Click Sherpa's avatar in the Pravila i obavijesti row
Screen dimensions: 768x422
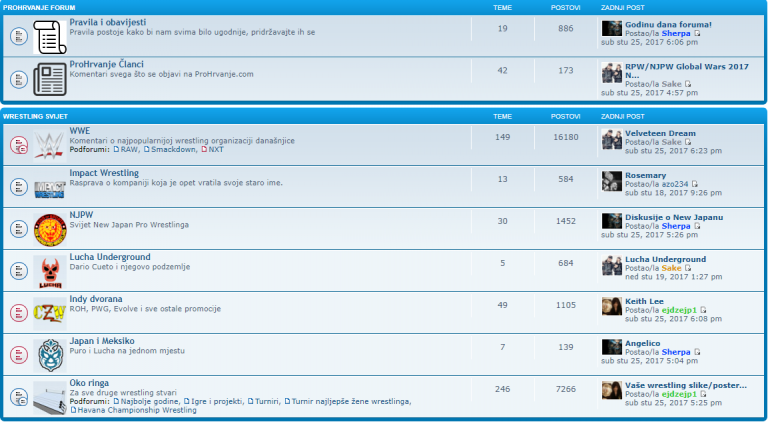612,28
